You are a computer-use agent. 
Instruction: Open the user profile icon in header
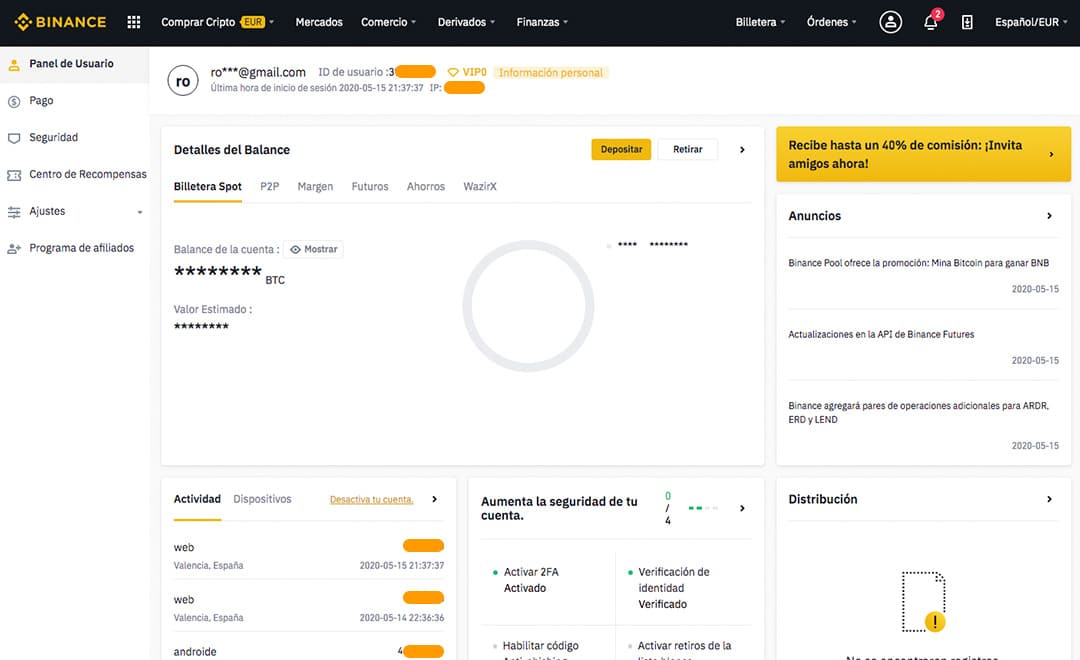pos(890,22)
